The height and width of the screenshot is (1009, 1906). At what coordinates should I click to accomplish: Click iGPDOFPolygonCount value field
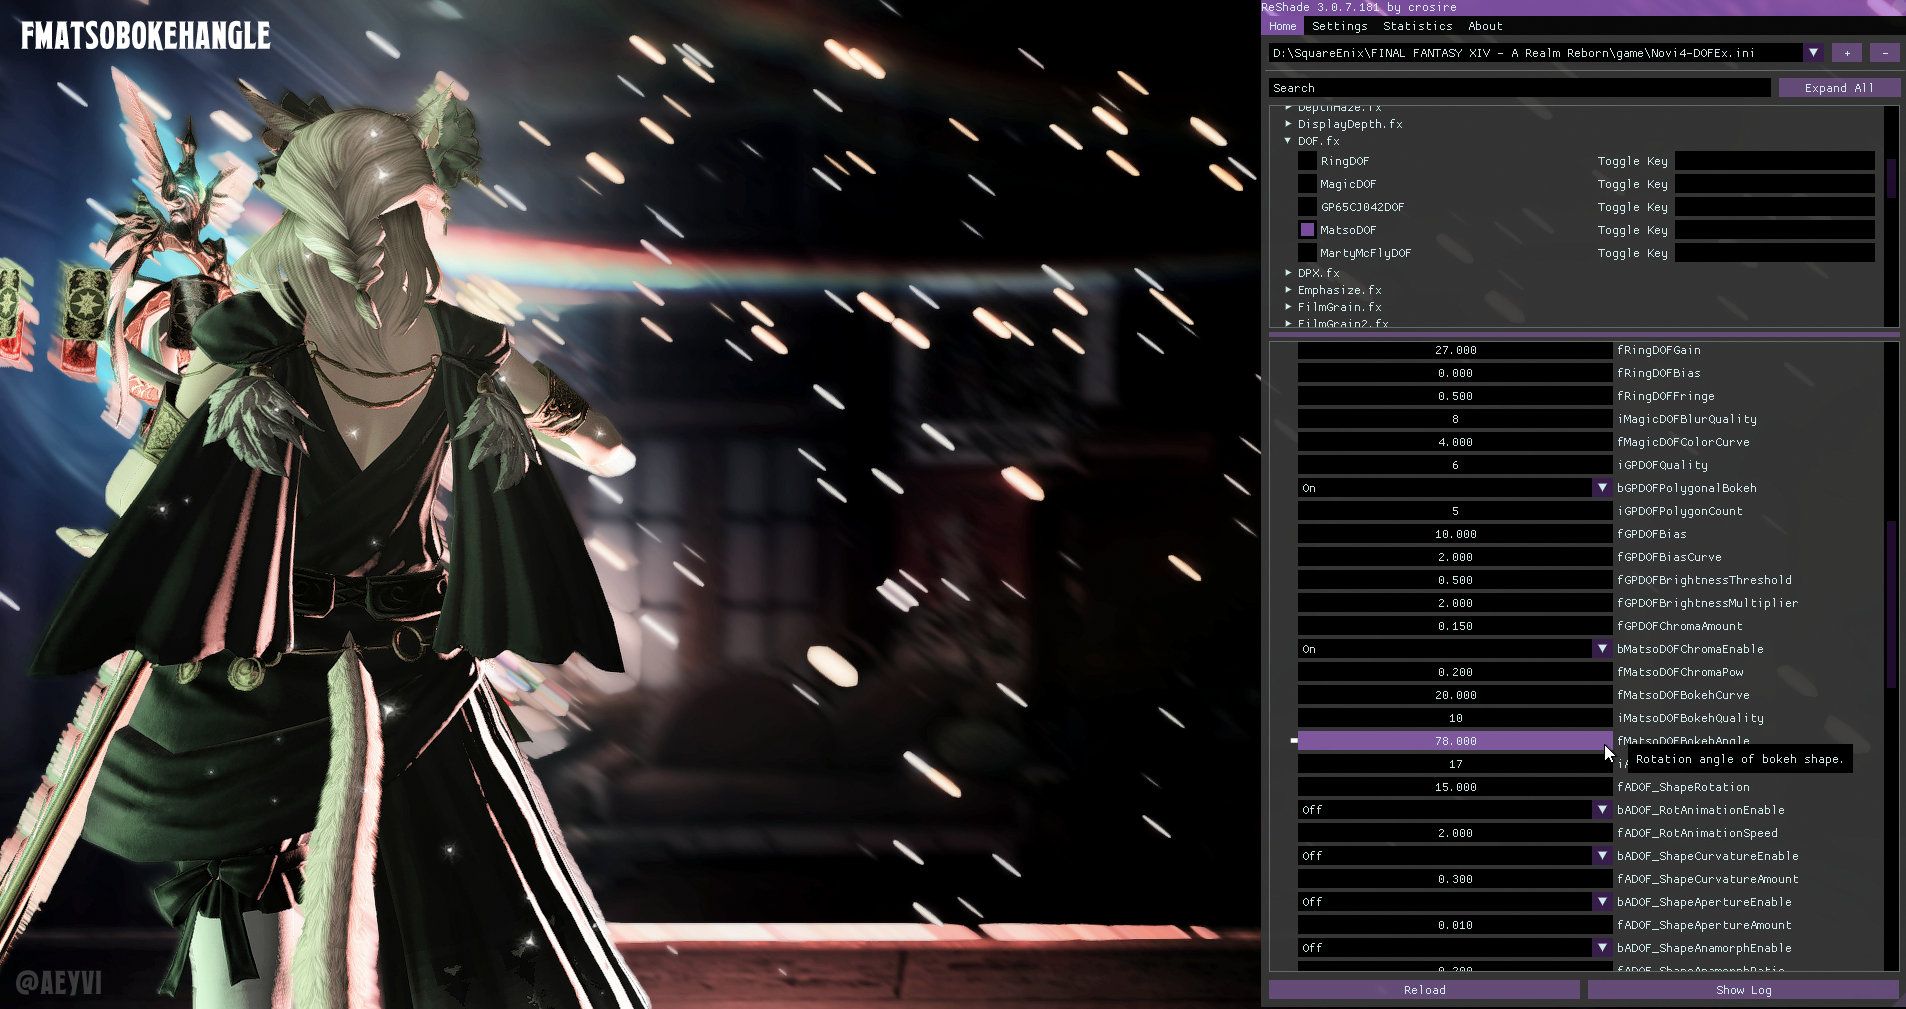tap(1455, 511)
